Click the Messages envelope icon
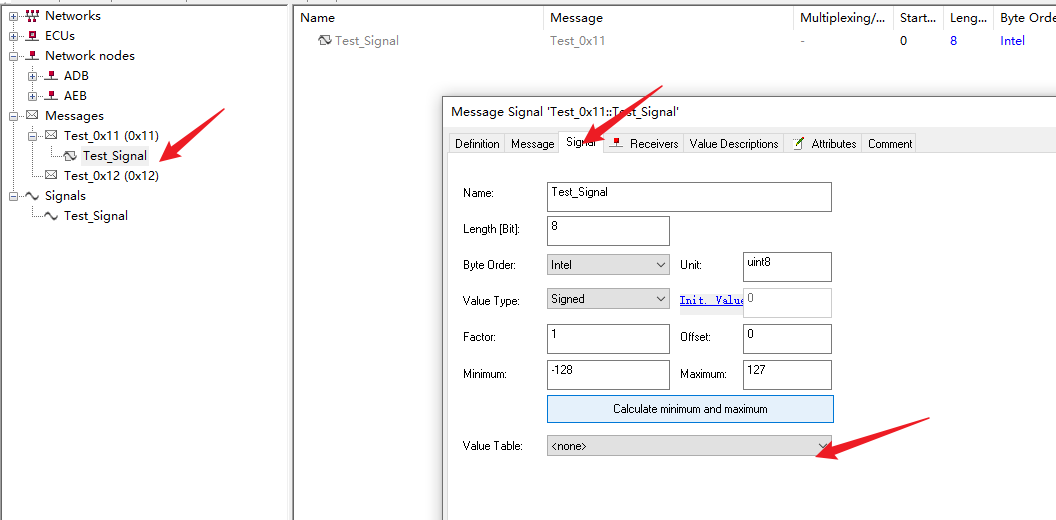This screenshot has width=1056, height=520. [32, 116]
